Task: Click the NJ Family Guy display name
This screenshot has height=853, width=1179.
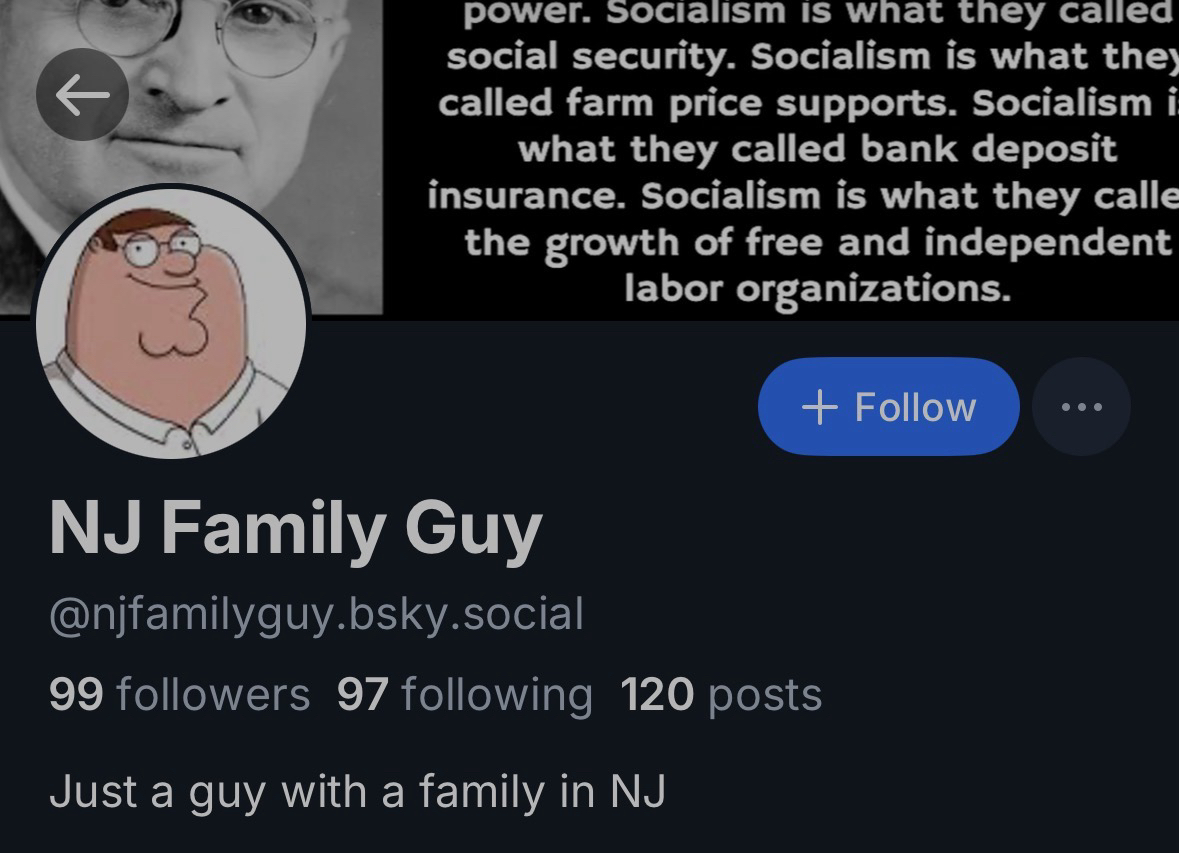Action: coord(295,529)
